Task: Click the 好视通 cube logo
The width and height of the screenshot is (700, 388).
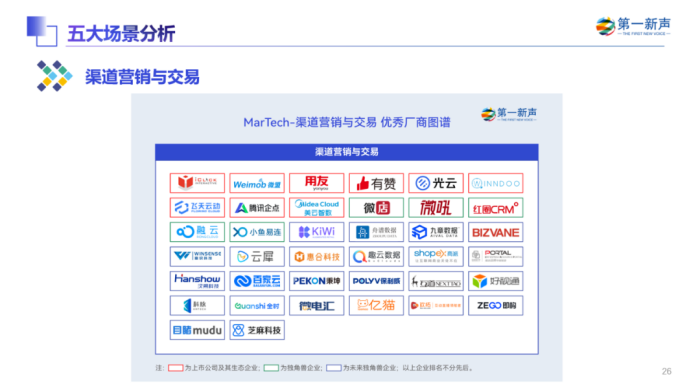Action: [496, 281]
